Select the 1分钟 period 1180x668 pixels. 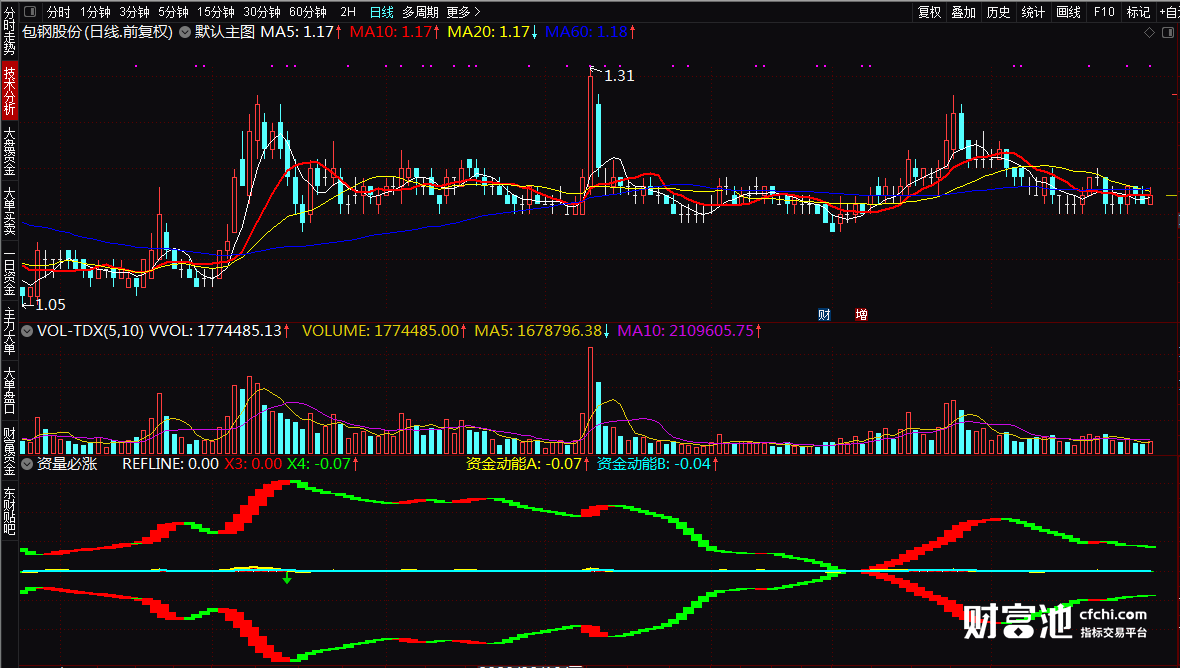[x=95, y=12]
